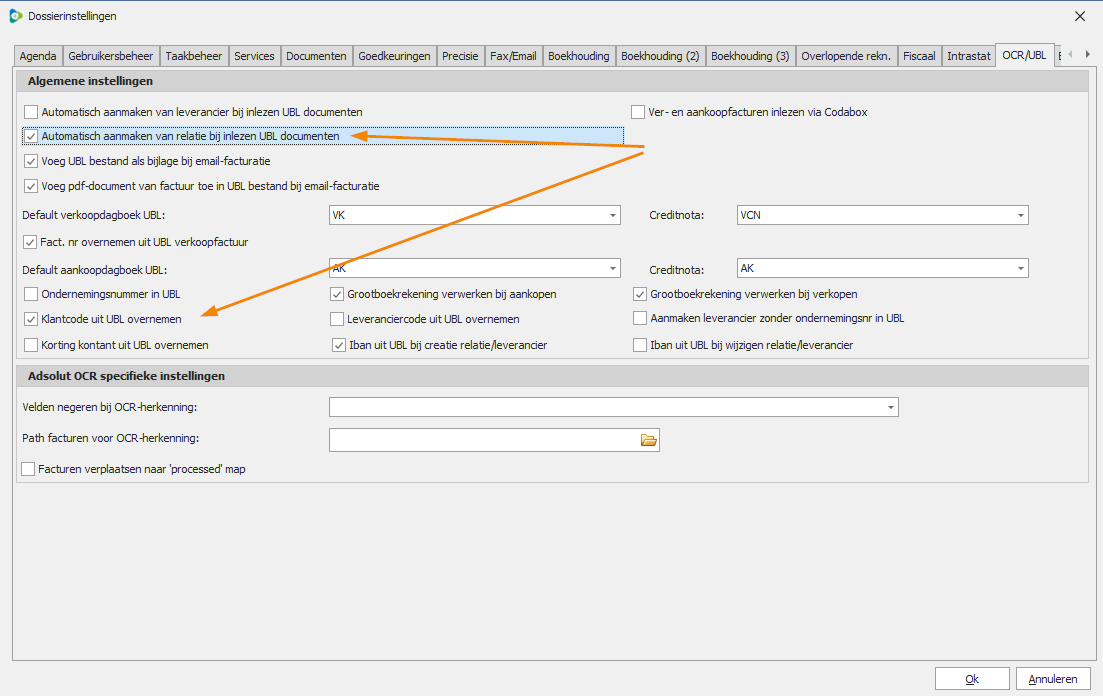Viewport: 1103px width, 696px height.
Task: Toggle 'Grootboekrekening verwerken bij verkopen'
Action: point(640,294)
